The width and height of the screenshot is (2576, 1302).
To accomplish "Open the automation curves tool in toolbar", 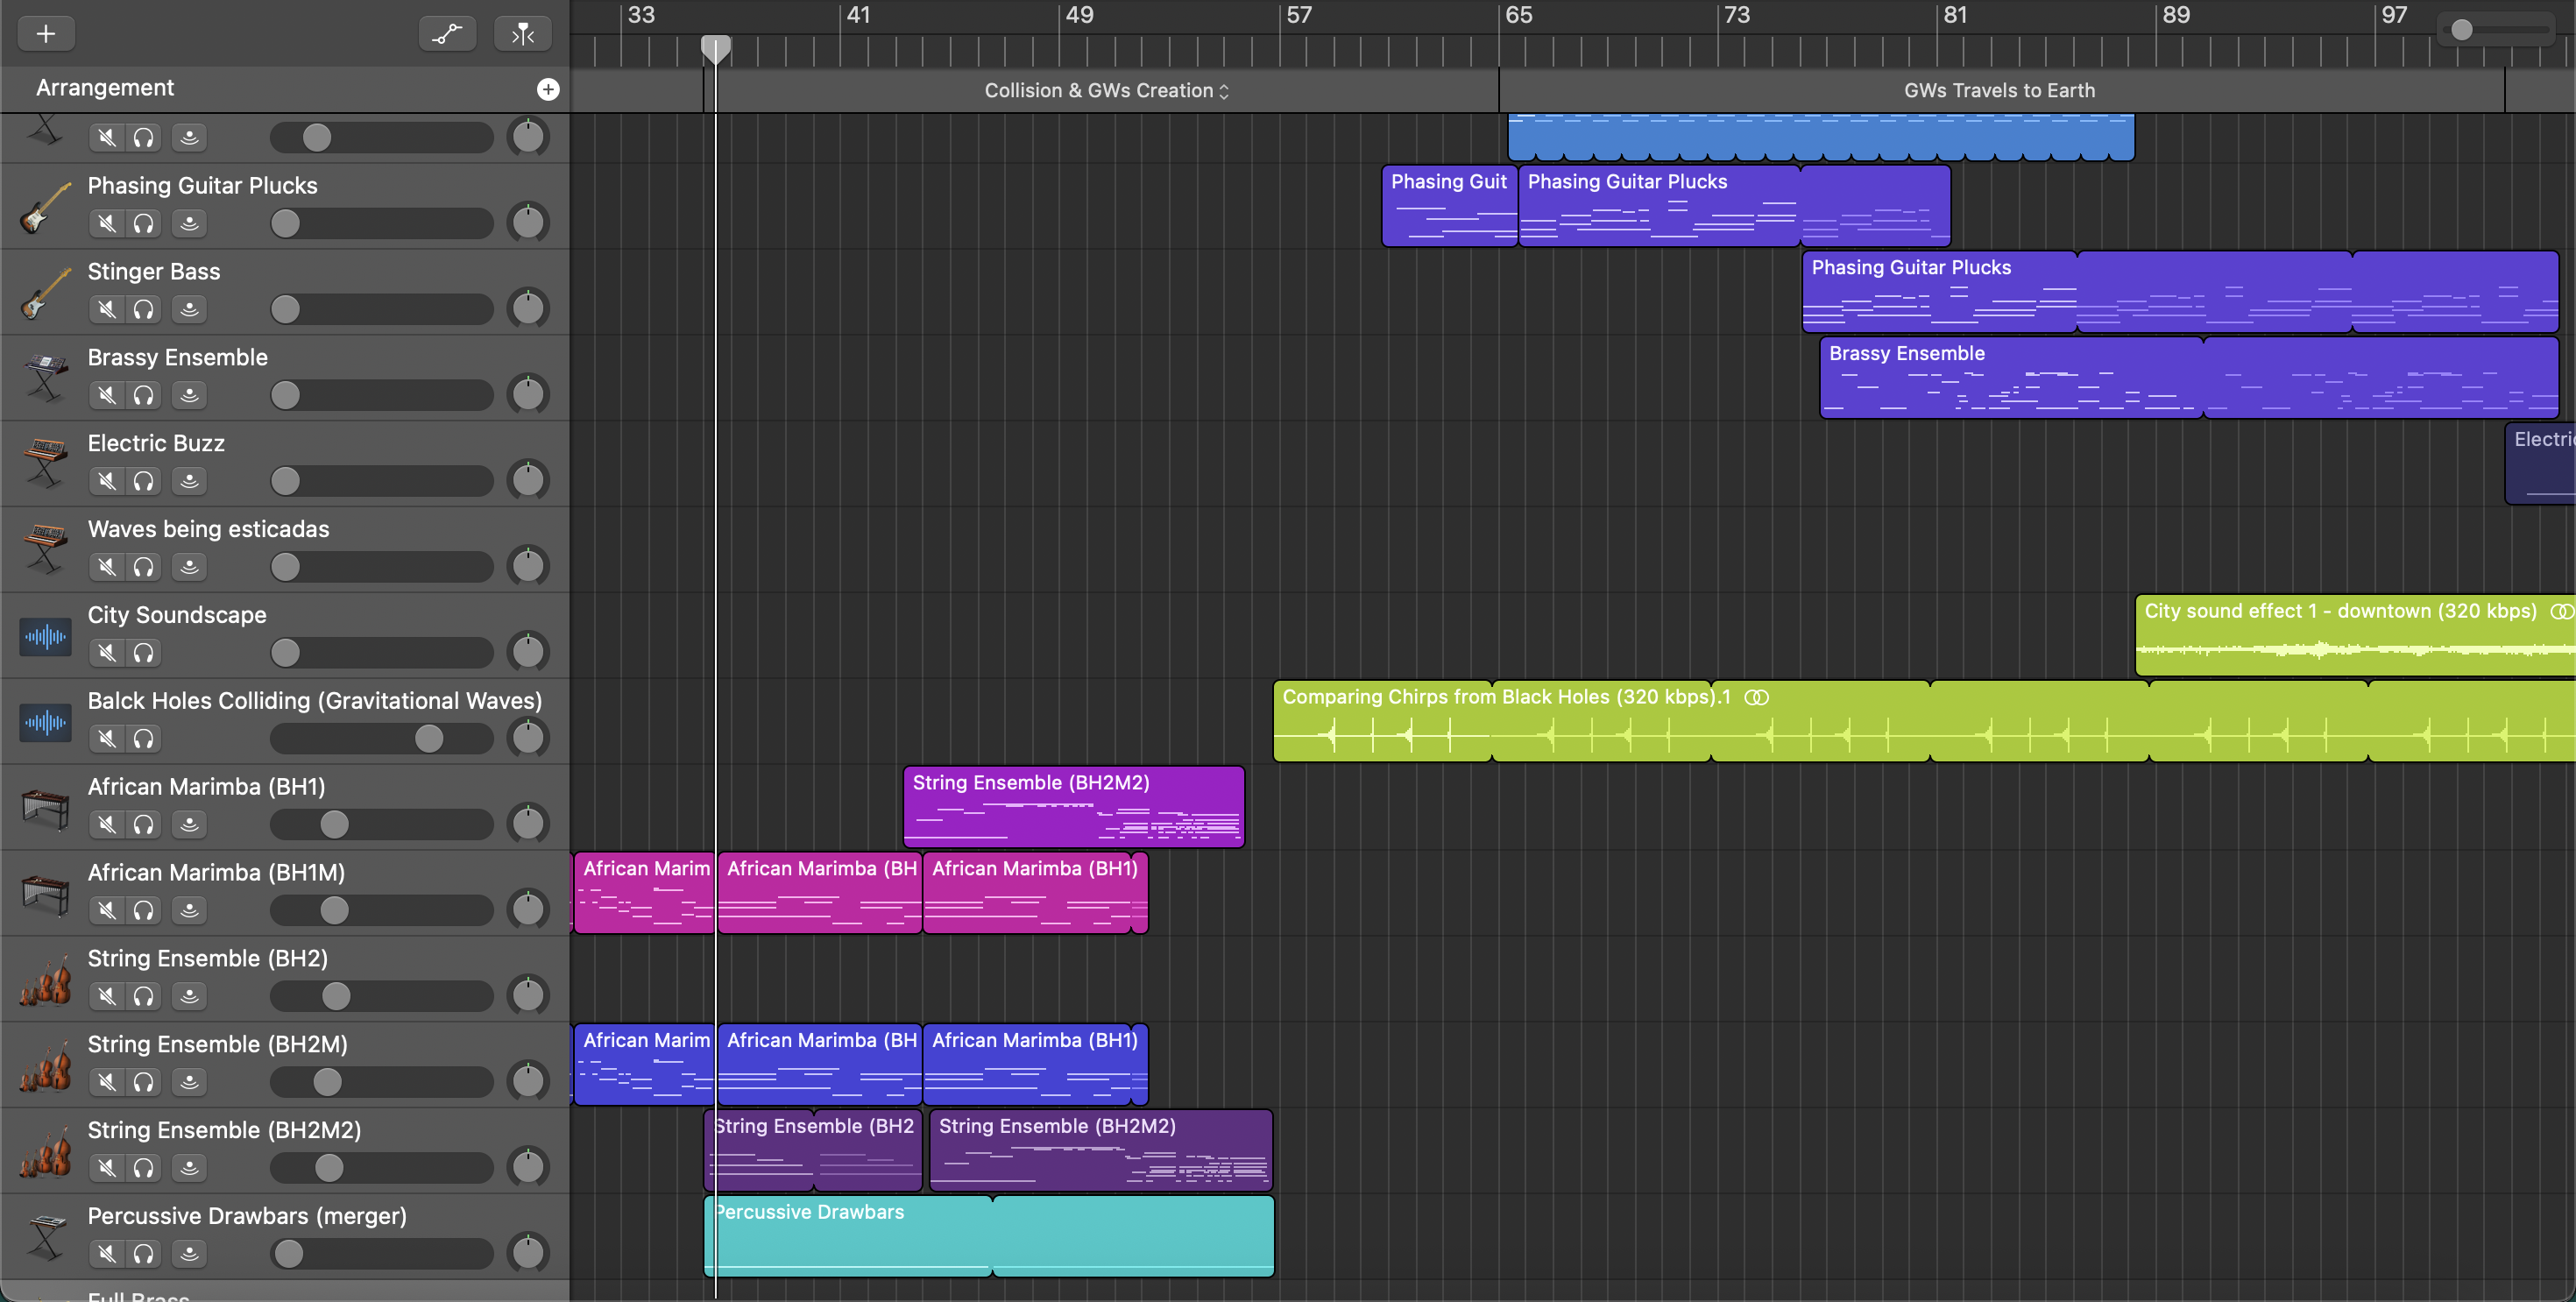I will pos(447,33).
